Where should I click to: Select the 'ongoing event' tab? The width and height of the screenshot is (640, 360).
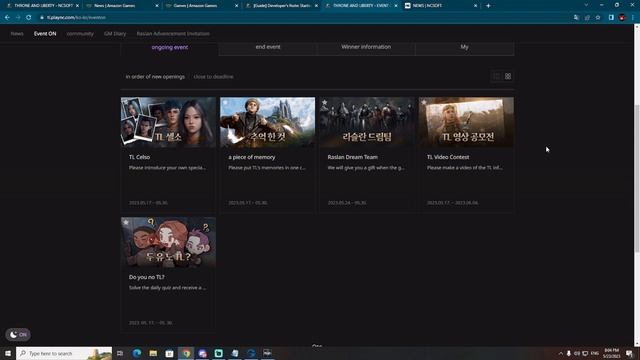pos(170,47)
